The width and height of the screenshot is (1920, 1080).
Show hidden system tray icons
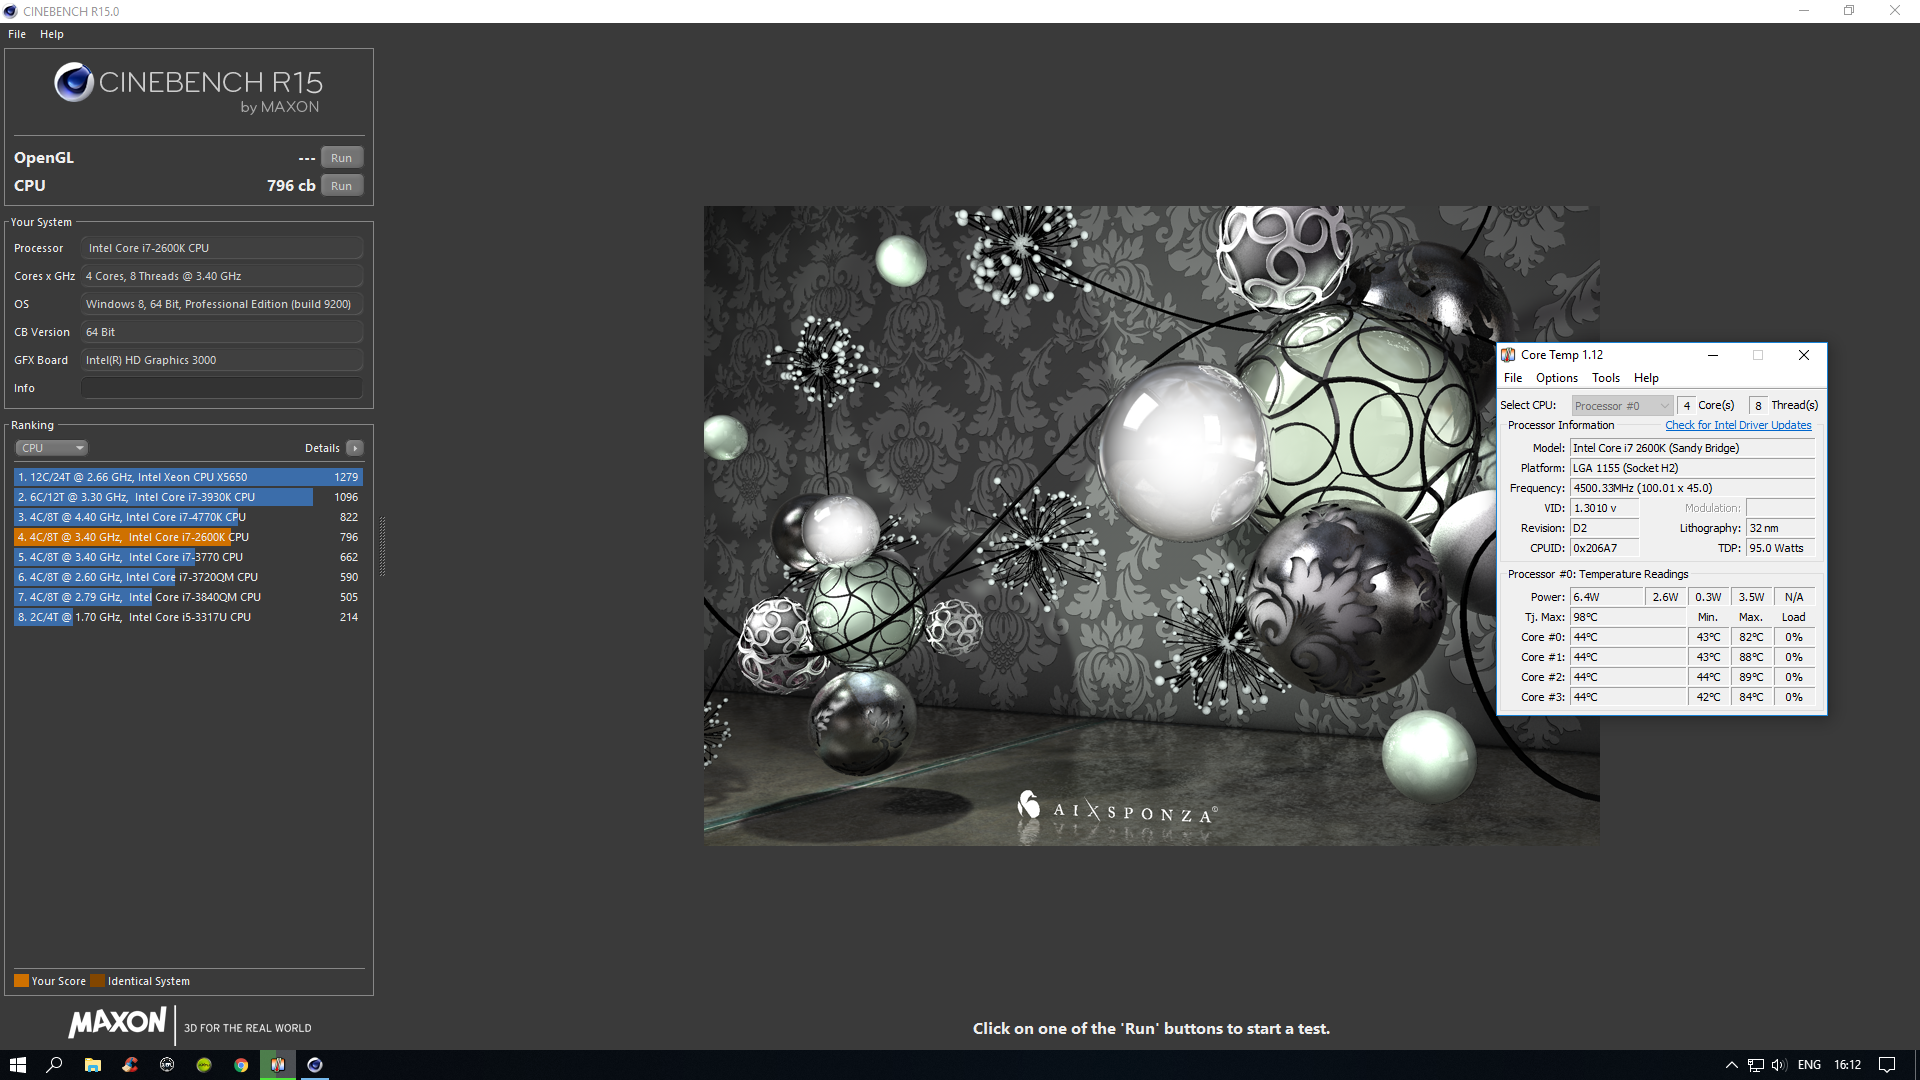(x=1732, y=1065)
